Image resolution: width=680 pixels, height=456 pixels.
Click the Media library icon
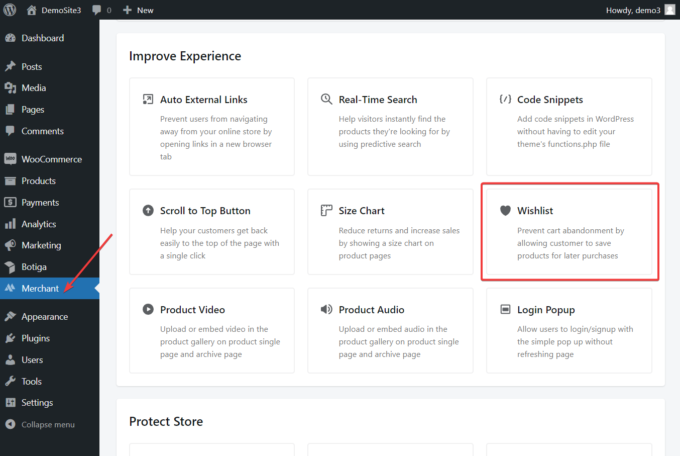[x=10, y=88]
